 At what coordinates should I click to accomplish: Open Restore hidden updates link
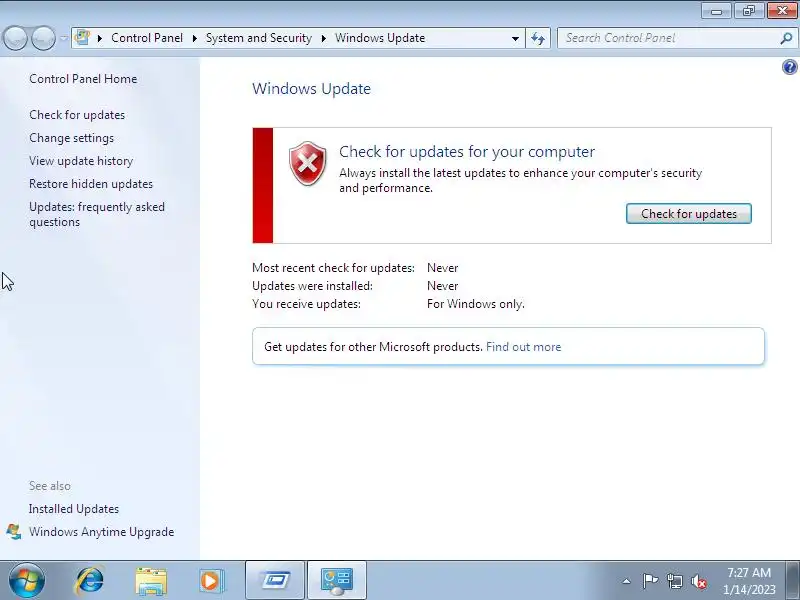coord(91,184)
